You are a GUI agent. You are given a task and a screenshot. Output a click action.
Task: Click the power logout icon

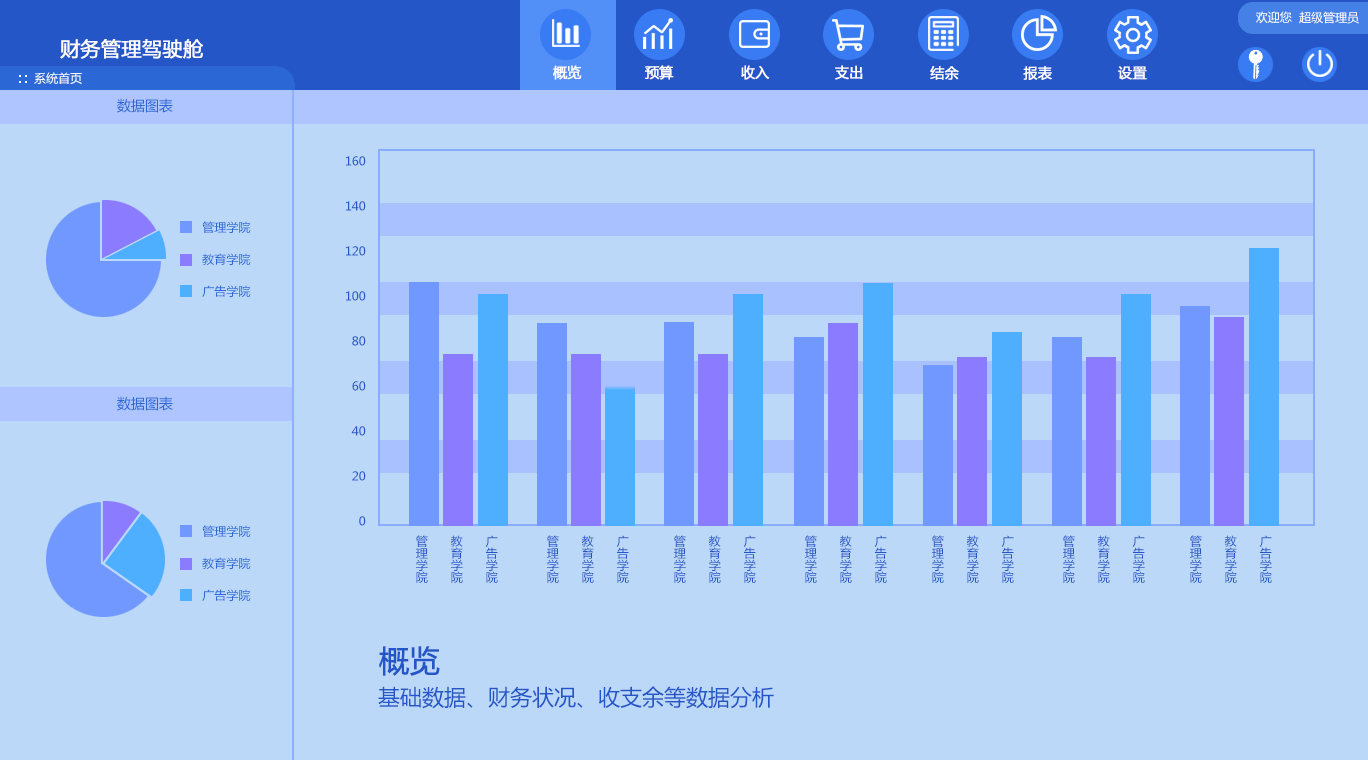[1319, 64]
